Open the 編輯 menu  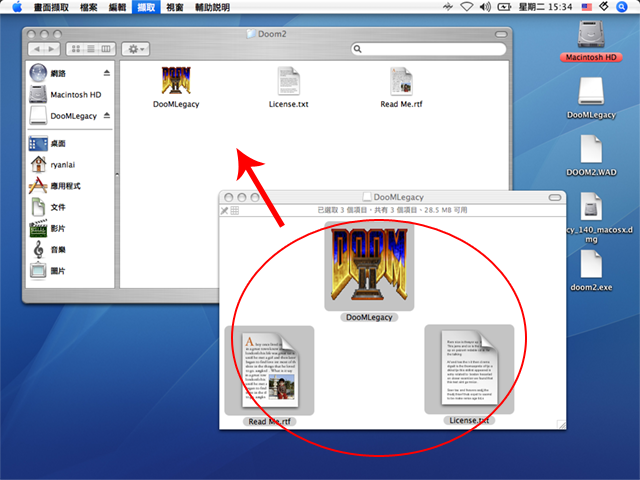coord(118,7)
